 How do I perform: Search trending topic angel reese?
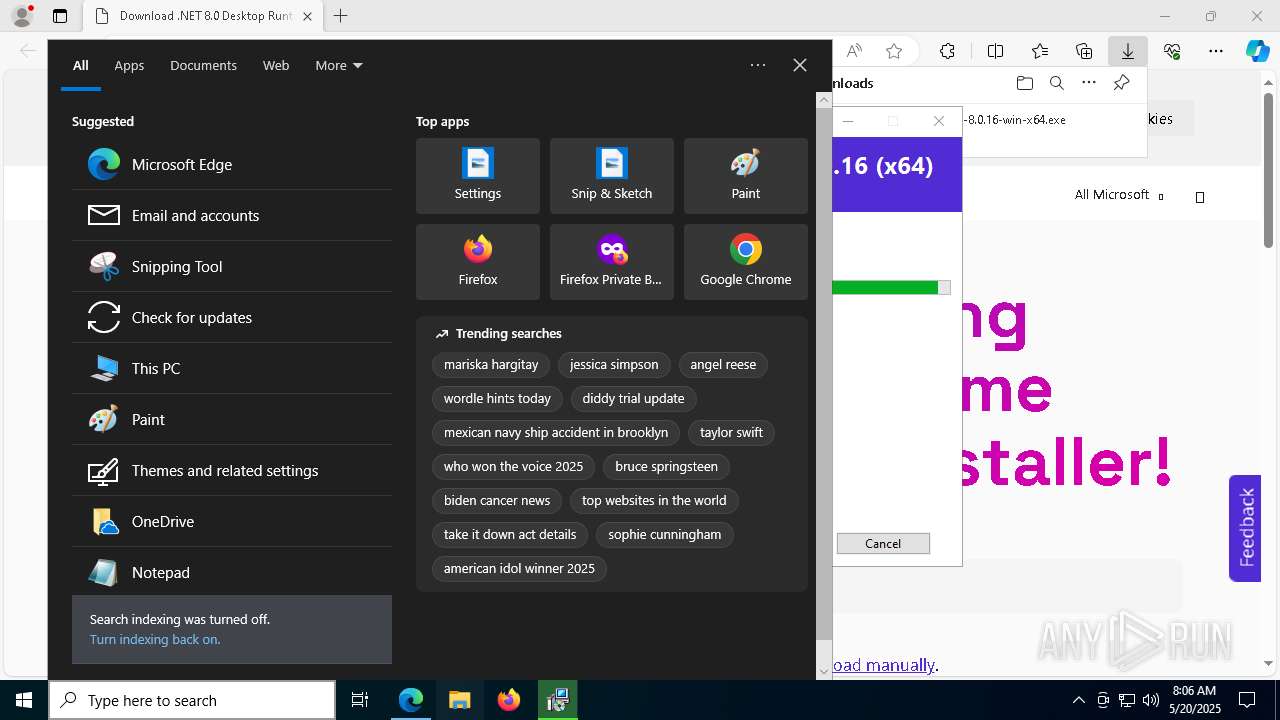723,365
